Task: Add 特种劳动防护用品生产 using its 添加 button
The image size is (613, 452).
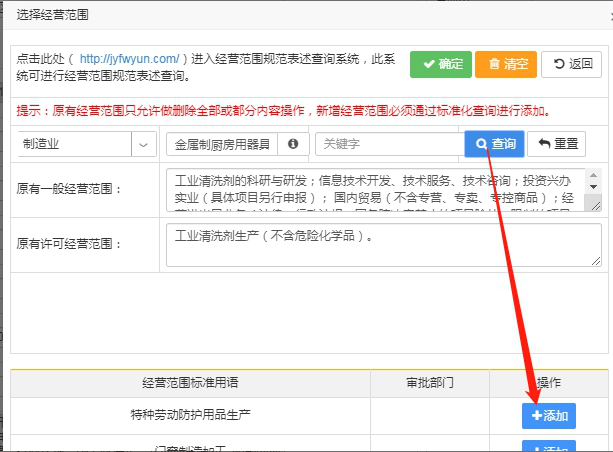Action: point(549,415)
